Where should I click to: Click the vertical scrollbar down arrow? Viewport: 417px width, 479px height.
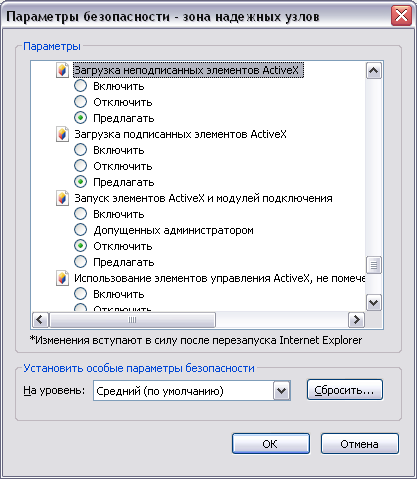click(374, 303)
